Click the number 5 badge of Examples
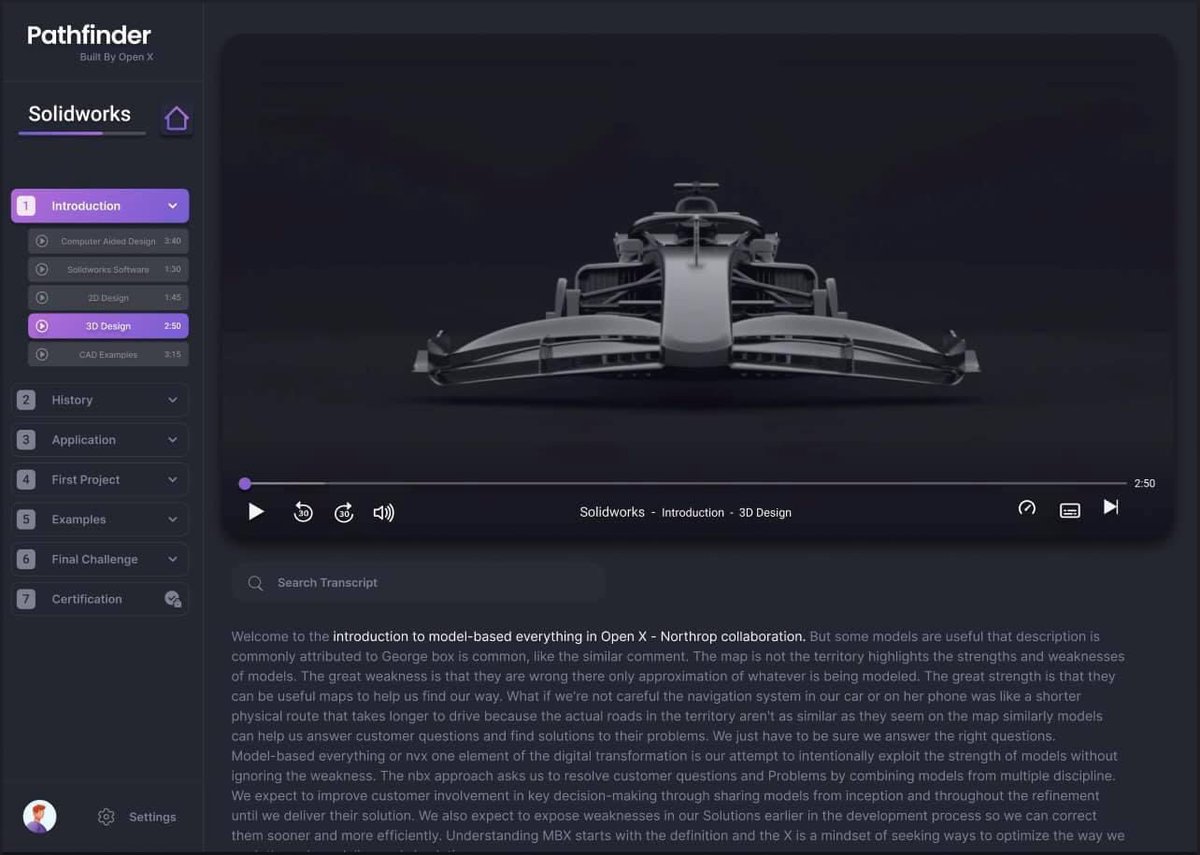 click(27, 520)
